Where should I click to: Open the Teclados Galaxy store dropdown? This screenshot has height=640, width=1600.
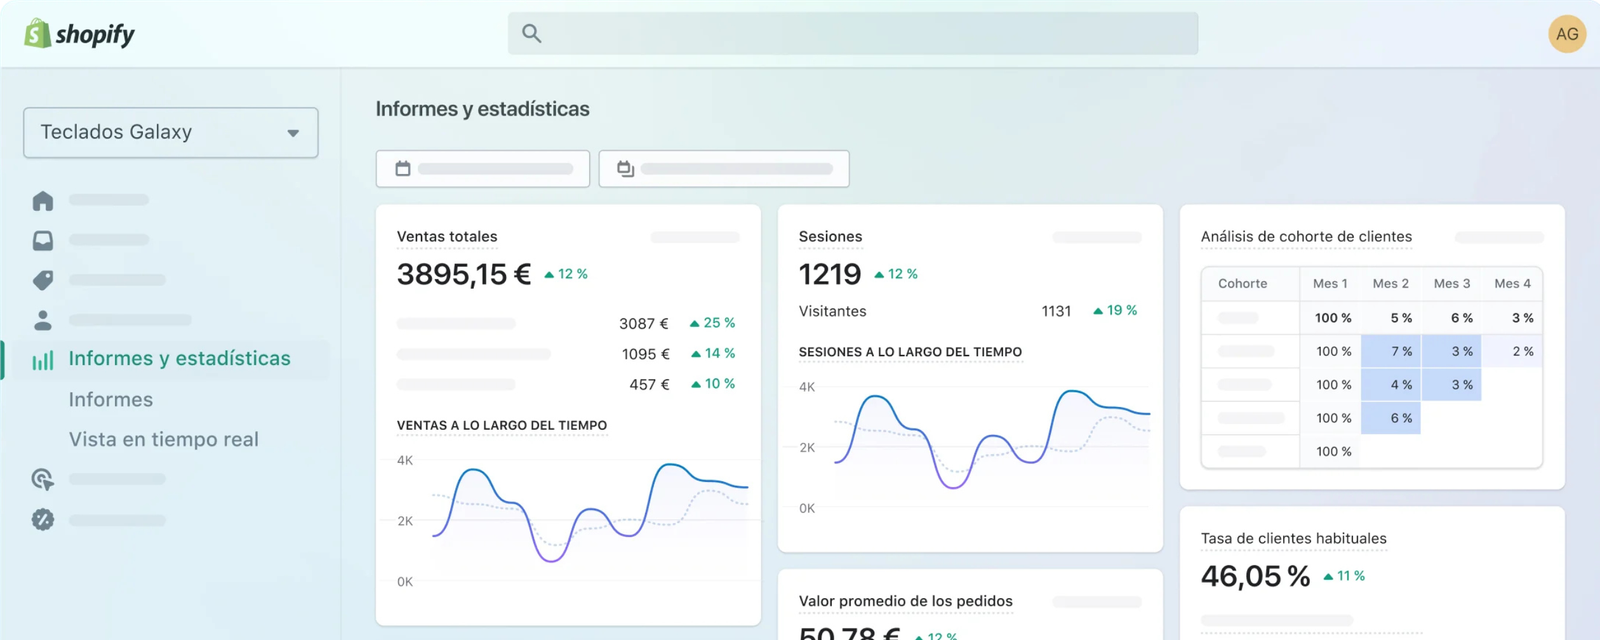[171, 133]
